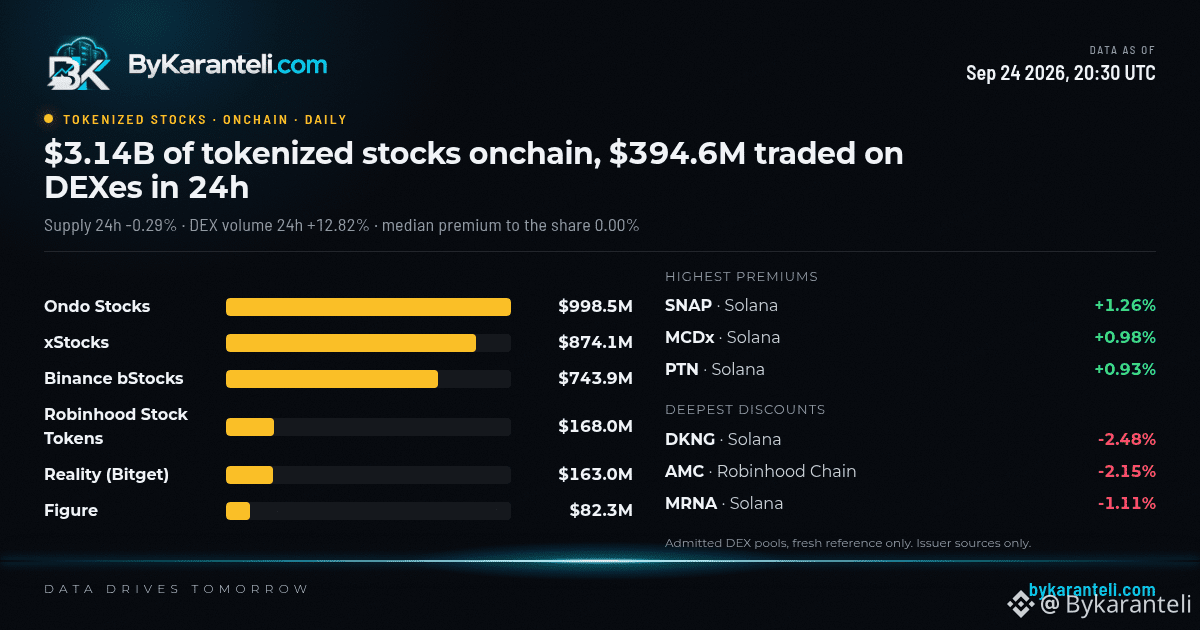Select the AMC Robinhood Chain row
Viewport: 1200px width, 630px height.
[910, 471]
